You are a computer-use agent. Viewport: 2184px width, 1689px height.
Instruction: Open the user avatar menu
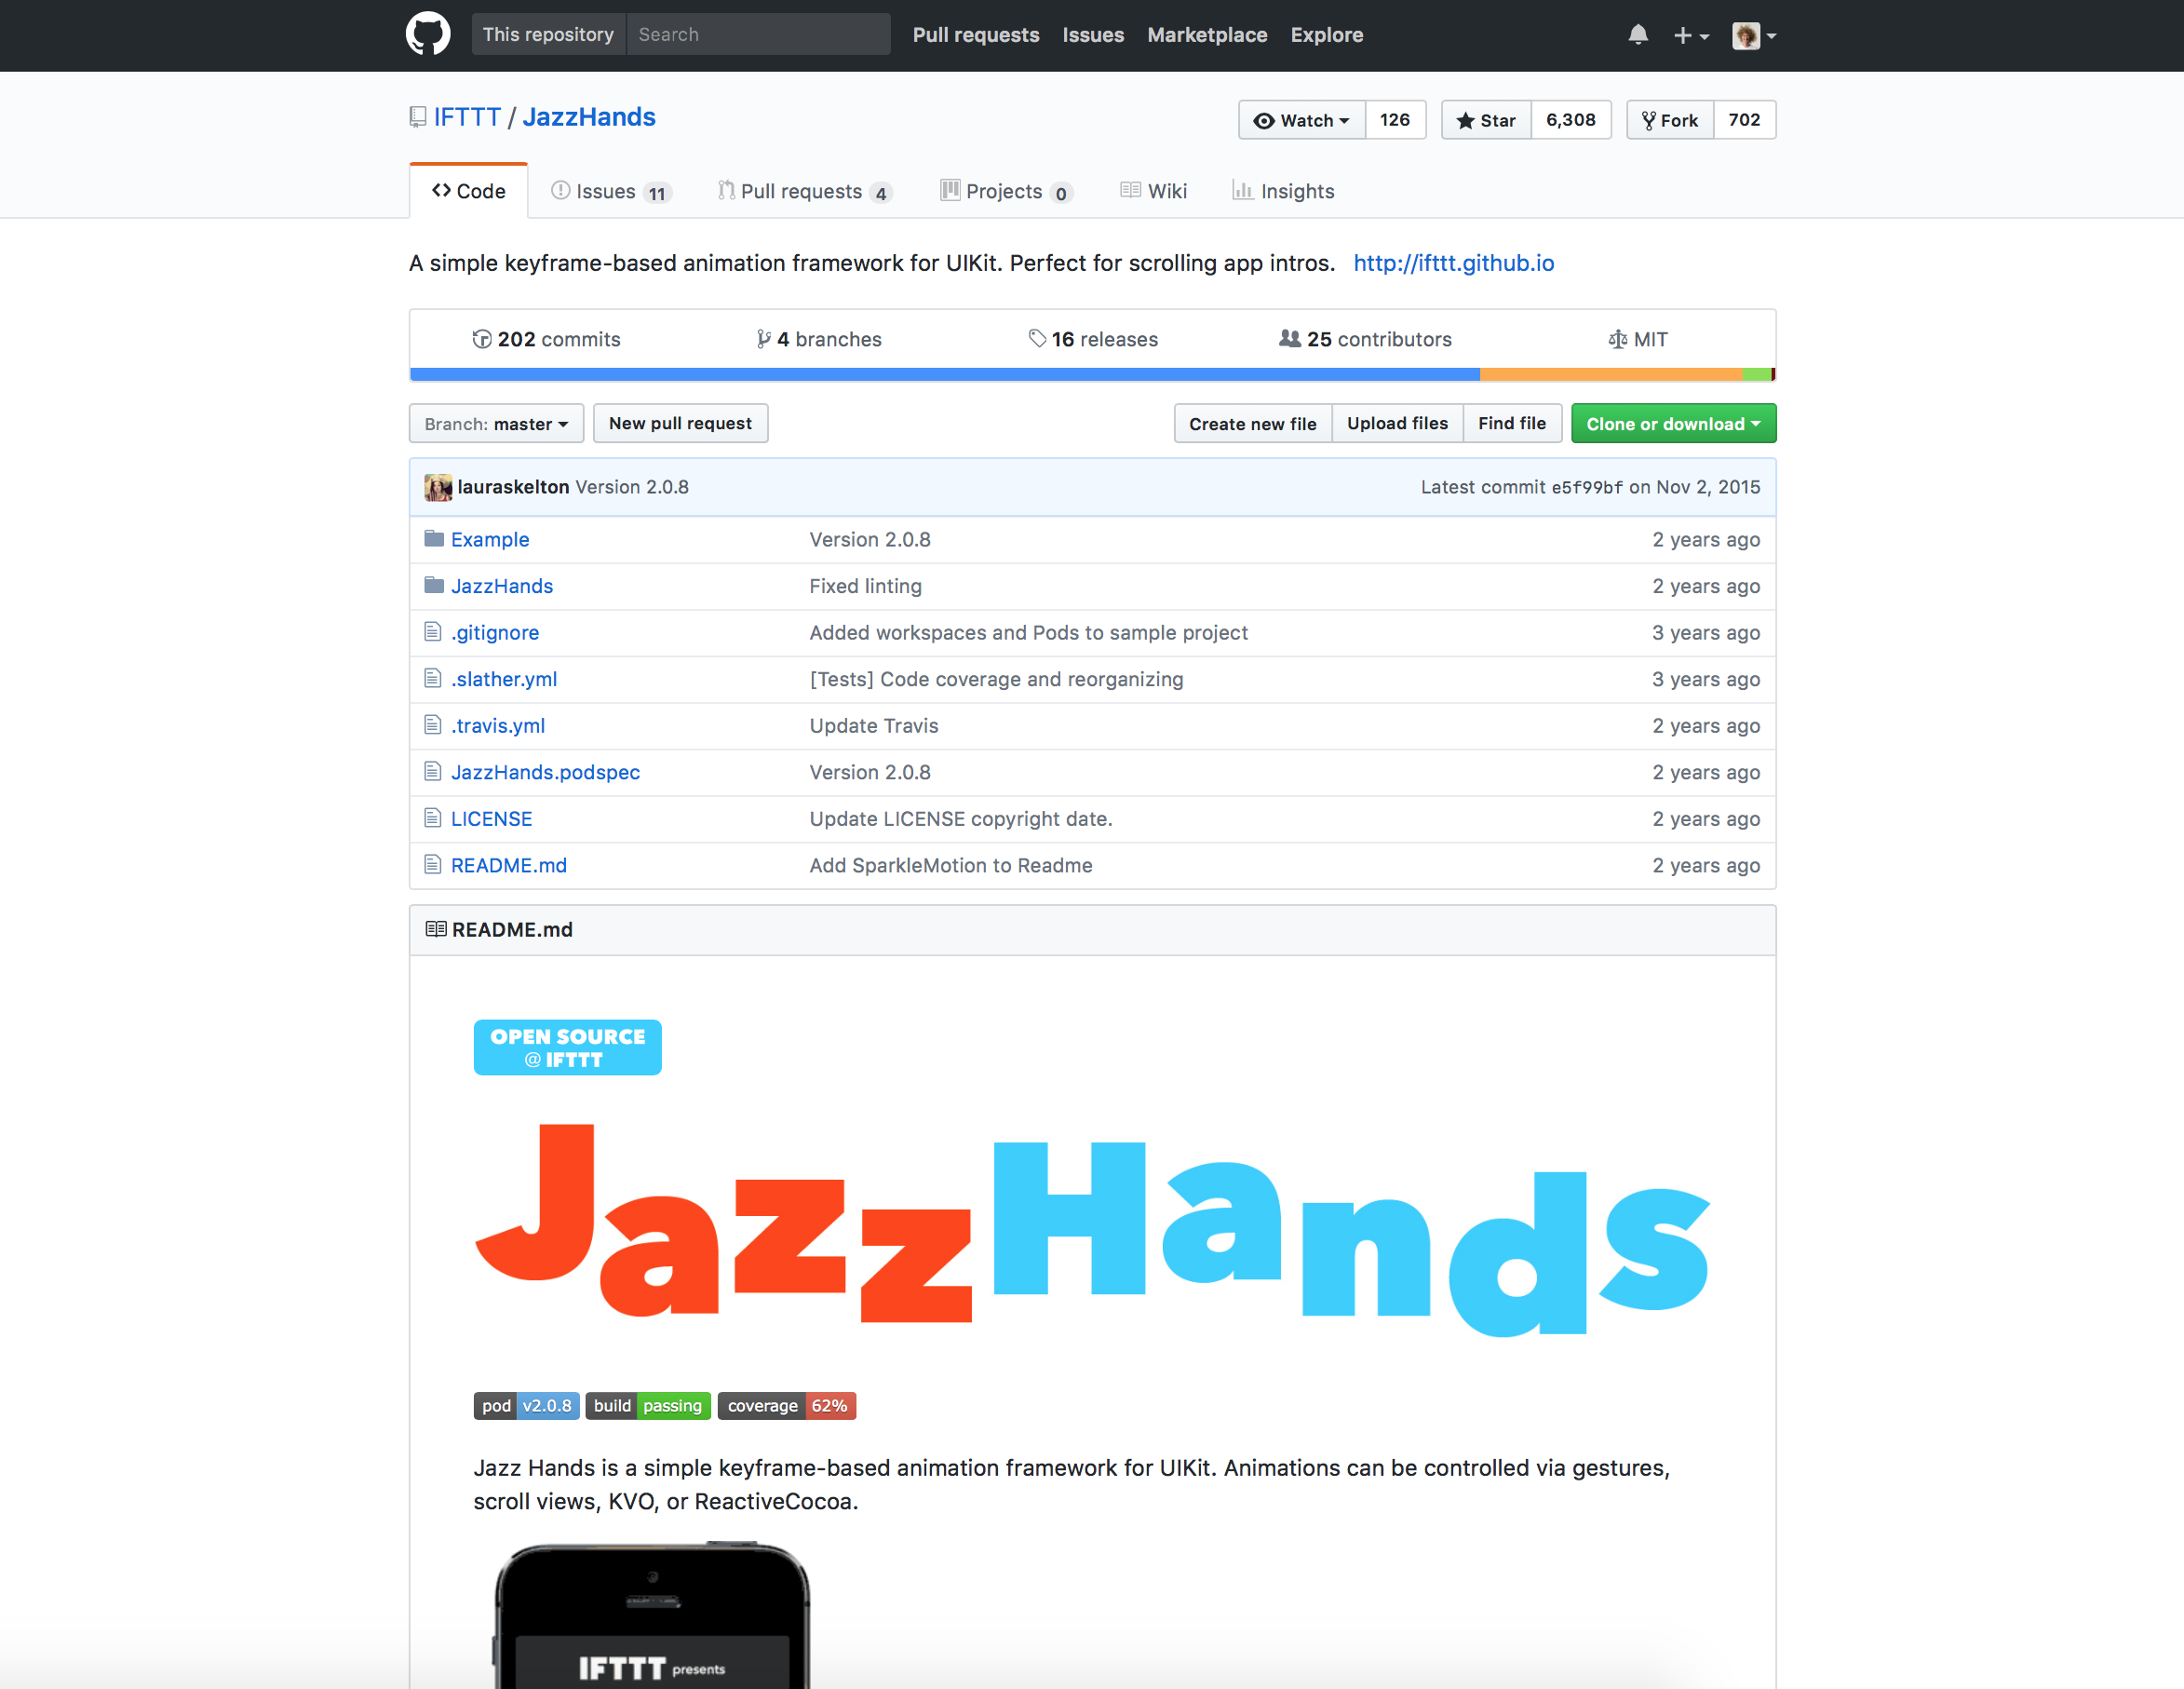1754,35
